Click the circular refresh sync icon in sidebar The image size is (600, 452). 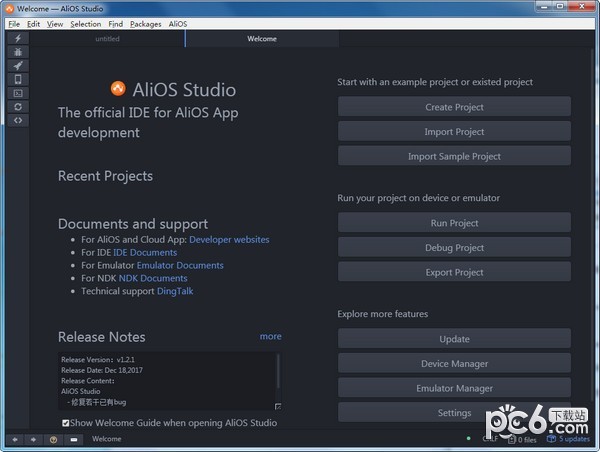tap(18, 107)
